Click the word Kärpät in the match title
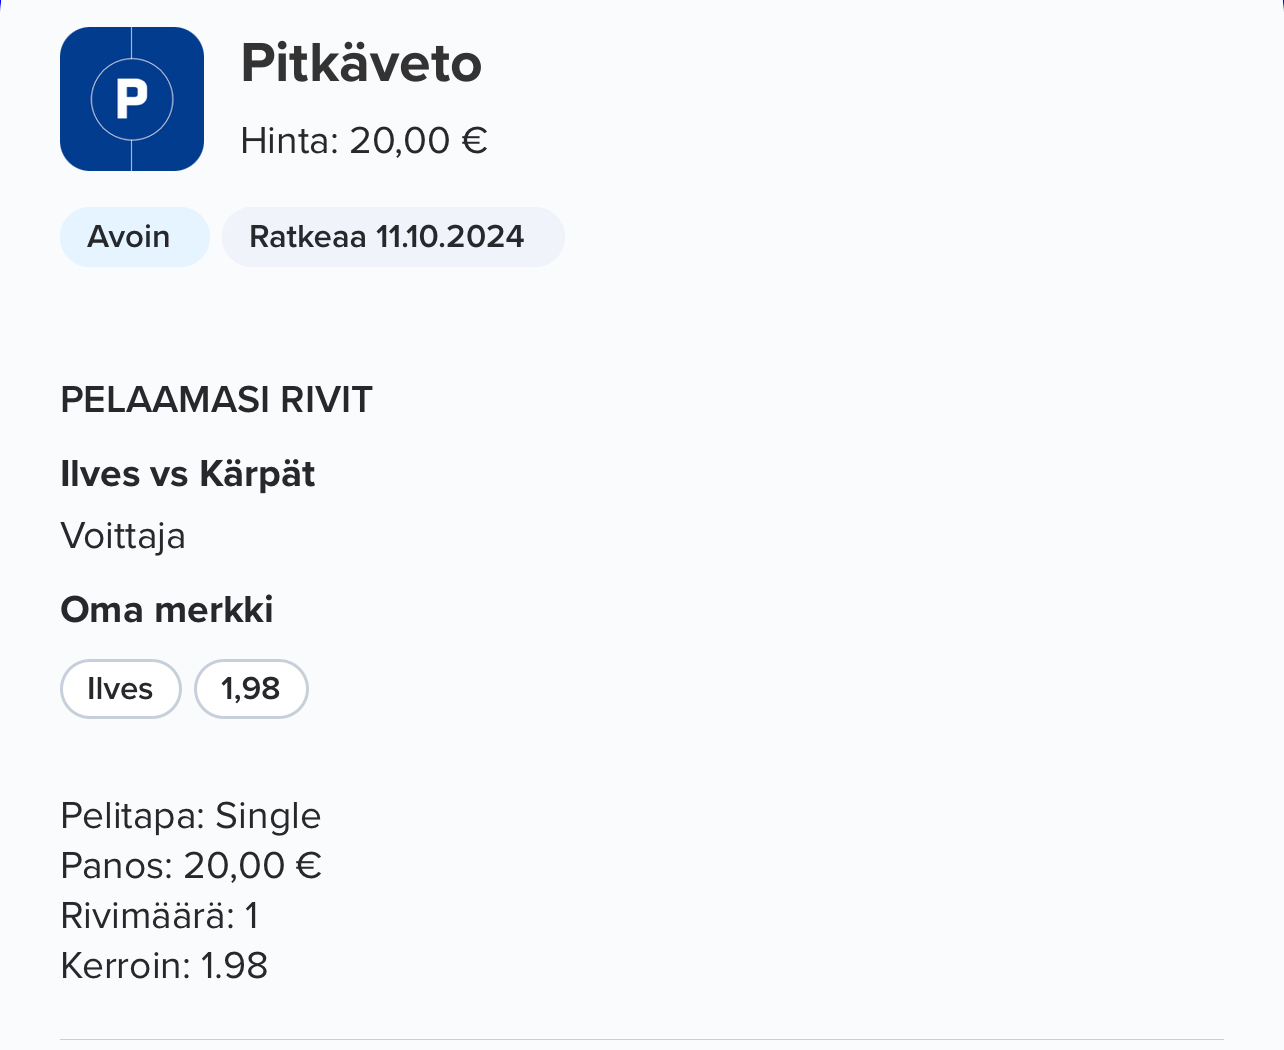The image size is (1284, 1050). 257,474
